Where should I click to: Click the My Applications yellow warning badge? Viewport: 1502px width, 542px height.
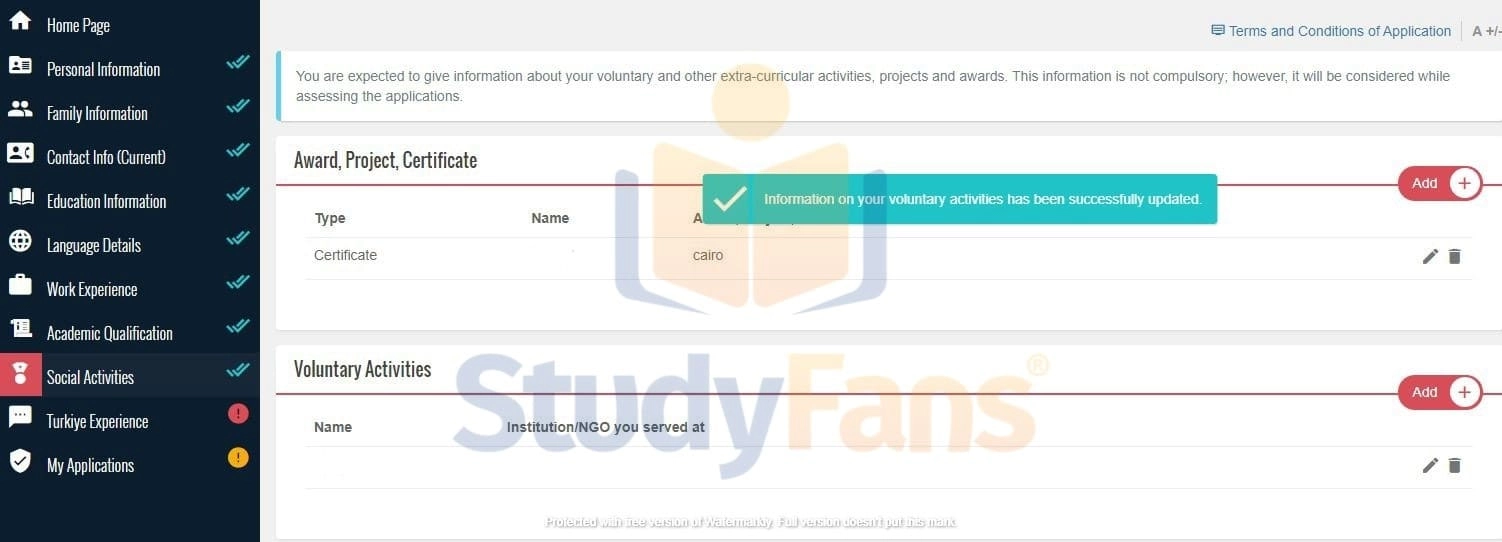coord(238,457)
